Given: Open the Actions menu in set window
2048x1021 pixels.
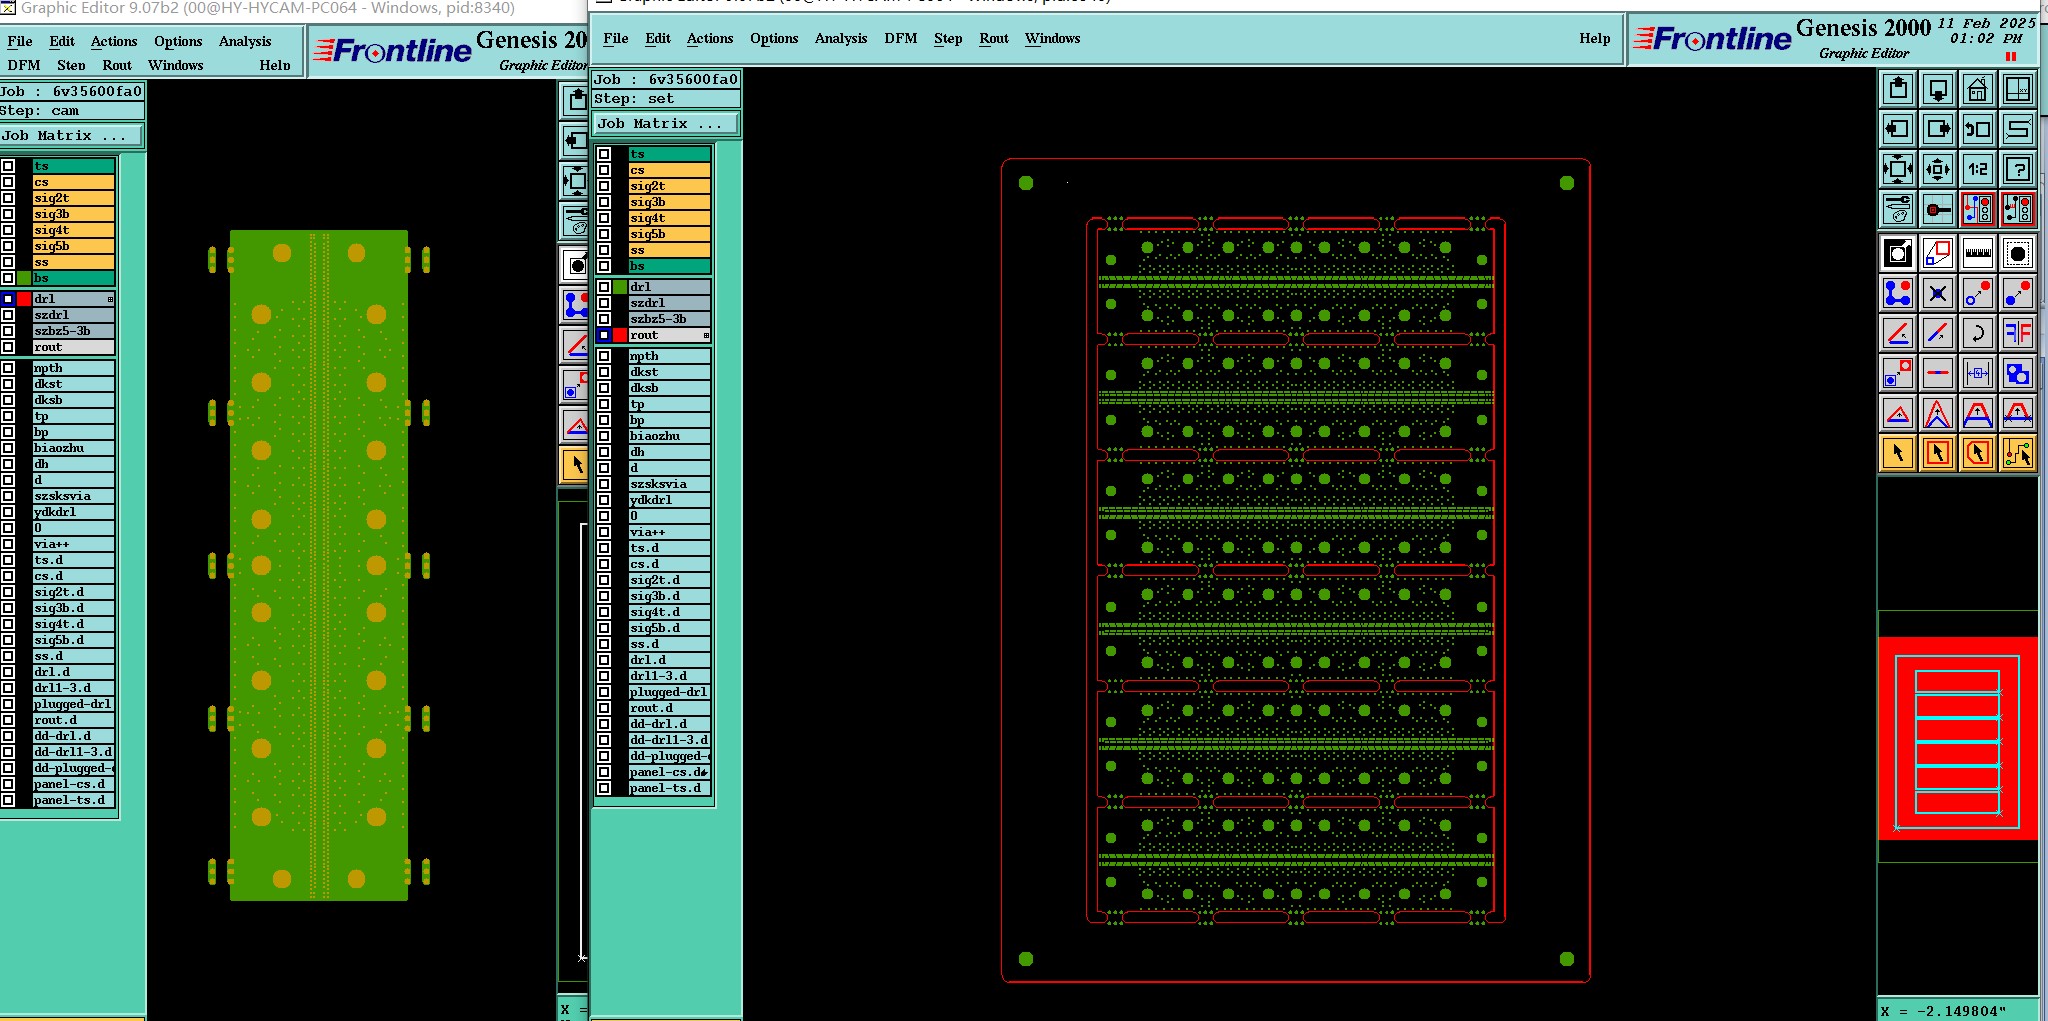Looking at the screenshot, I should coord(710,38).
